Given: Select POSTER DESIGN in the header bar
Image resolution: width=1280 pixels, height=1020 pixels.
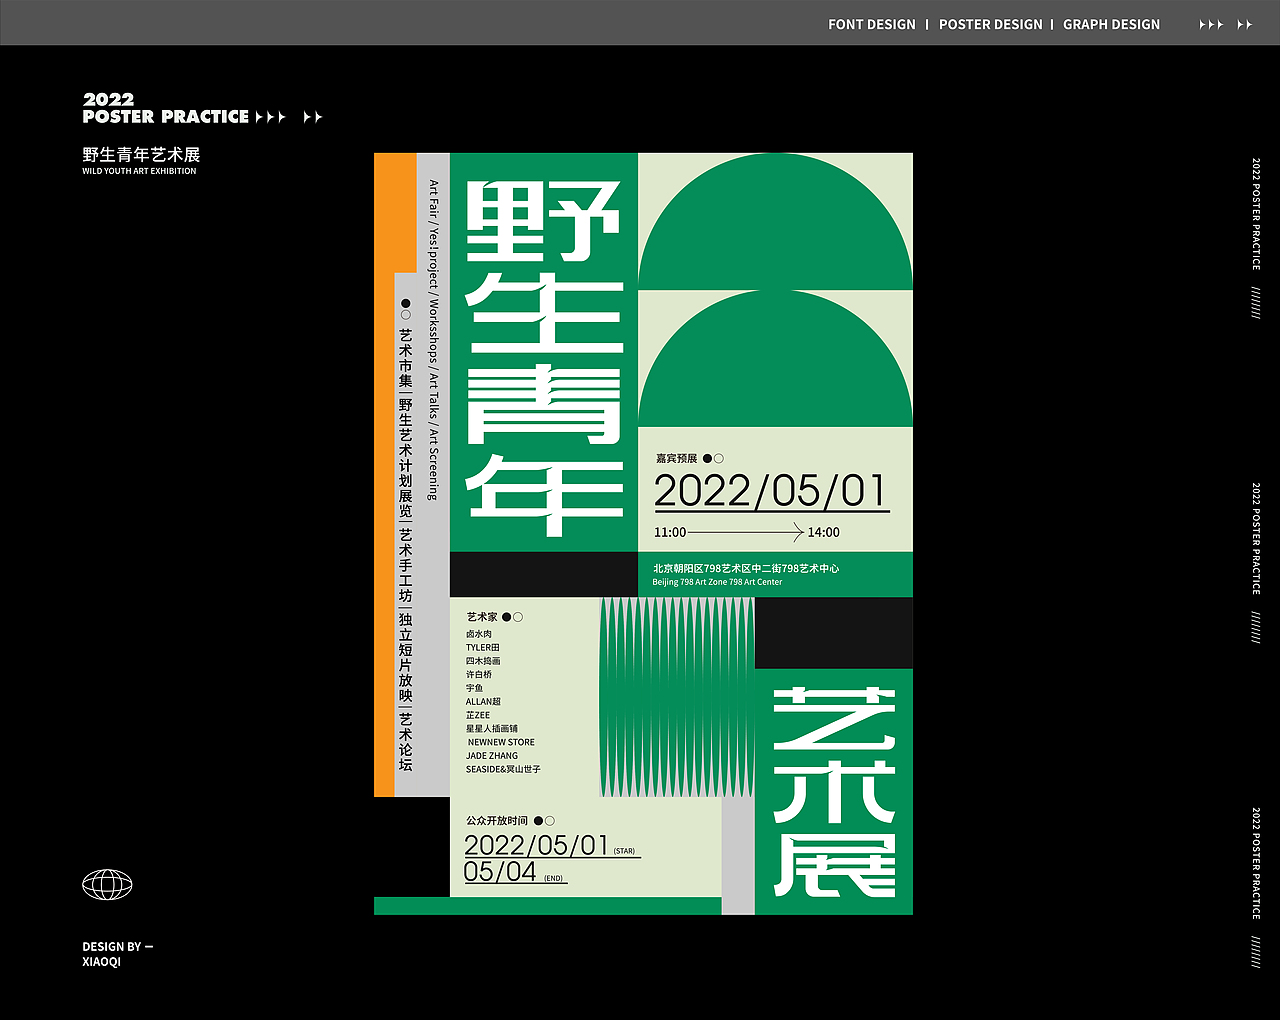Looking at the screenshot, I should click(x=991, y=25).
